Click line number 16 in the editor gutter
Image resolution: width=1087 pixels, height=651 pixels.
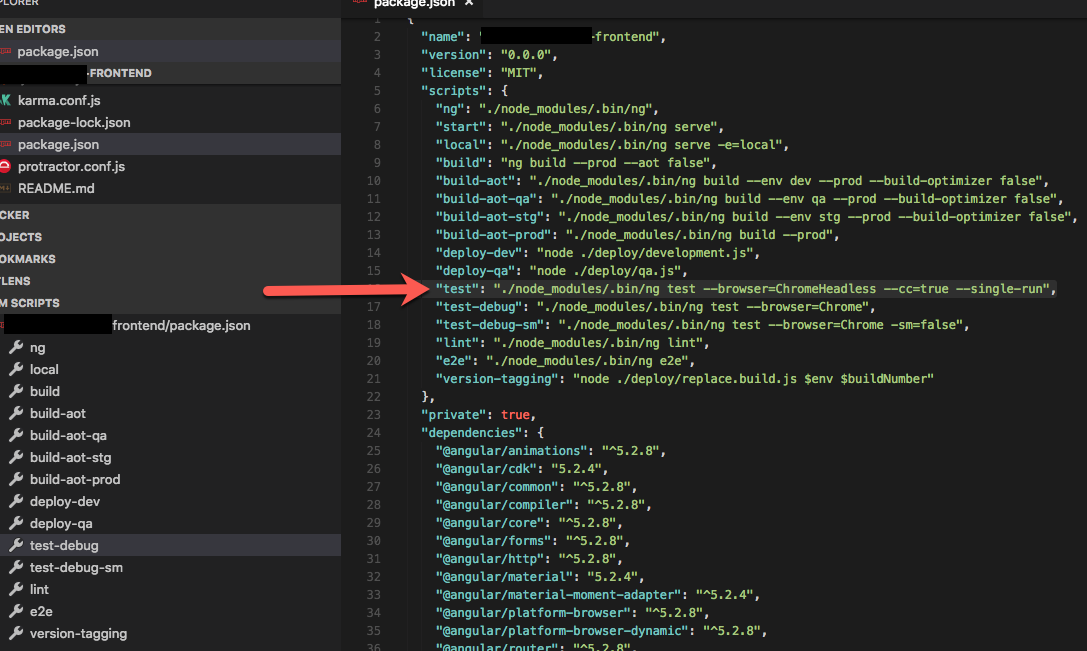pos(374,288)
